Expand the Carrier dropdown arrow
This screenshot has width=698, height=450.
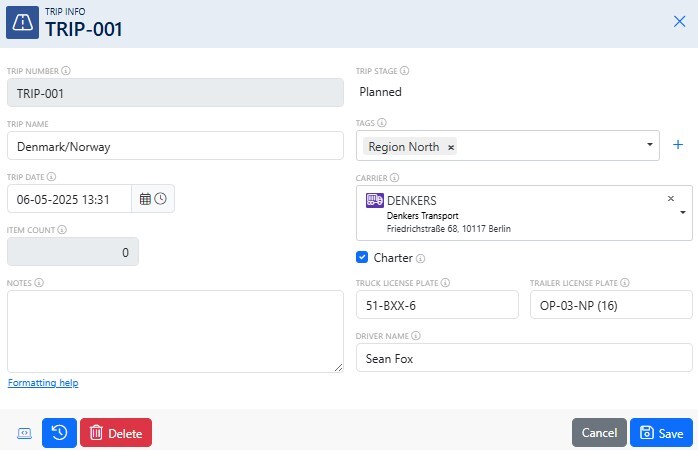point(682,213)
